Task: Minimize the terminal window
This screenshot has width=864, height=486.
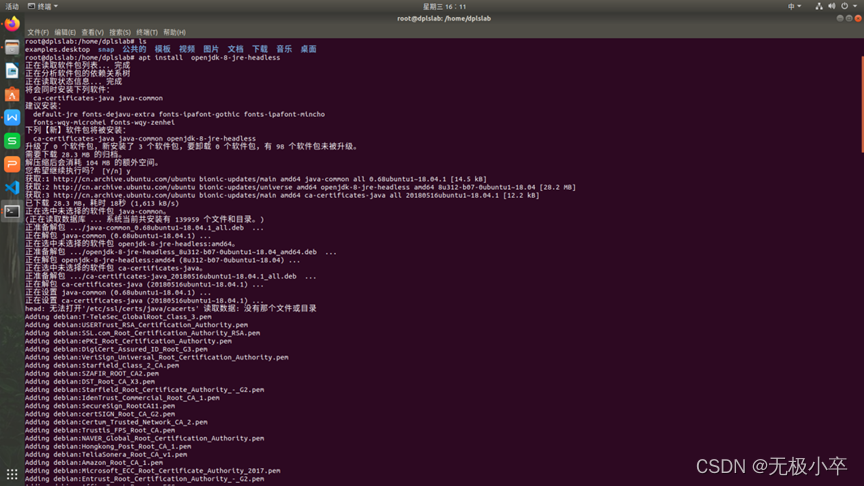Action: [x=840, y=18]
